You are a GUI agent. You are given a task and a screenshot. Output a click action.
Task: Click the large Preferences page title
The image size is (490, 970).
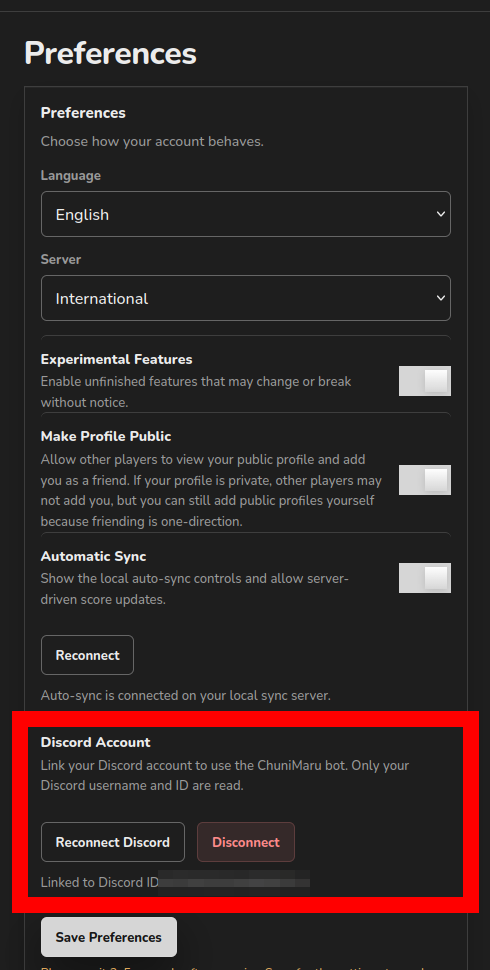click(110, 54)
